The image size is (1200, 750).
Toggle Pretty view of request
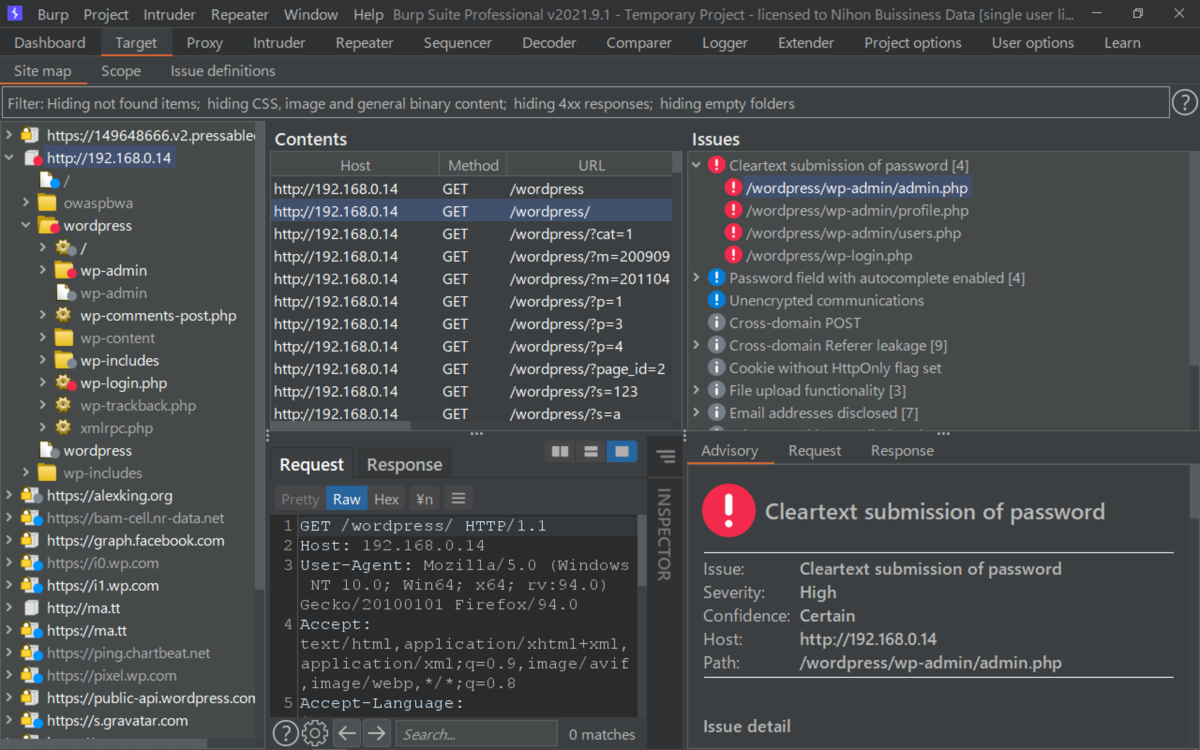[x=300, y=498]
